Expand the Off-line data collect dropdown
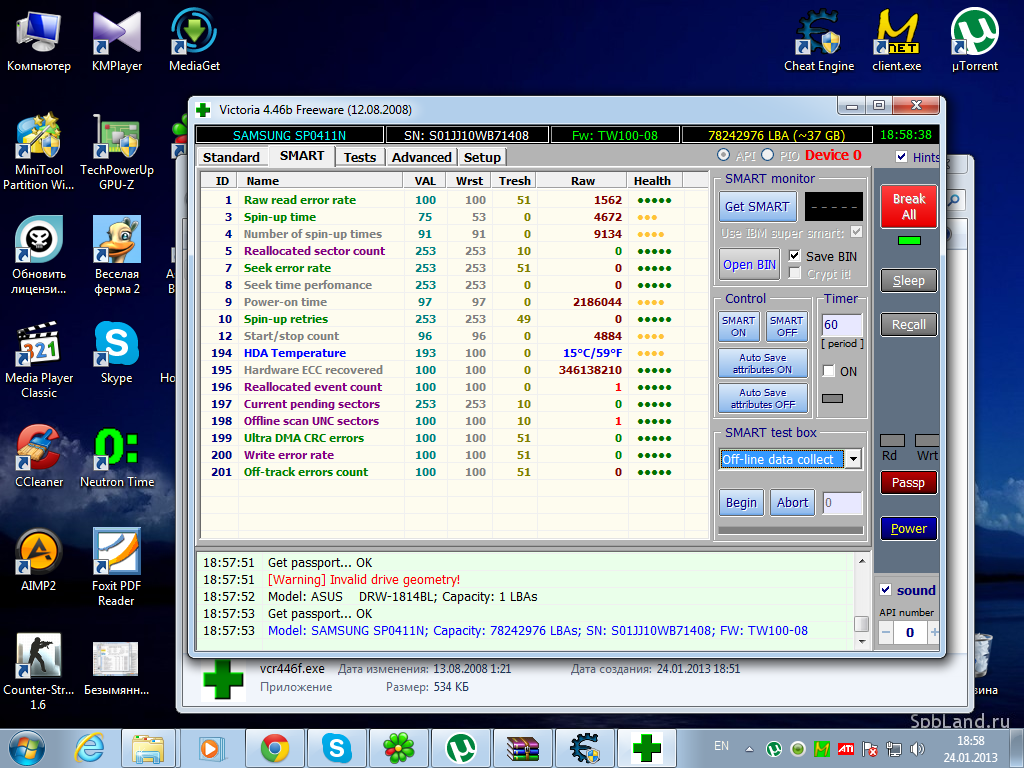The width and height of the screenshot is (1025, 768). point(853,459)
